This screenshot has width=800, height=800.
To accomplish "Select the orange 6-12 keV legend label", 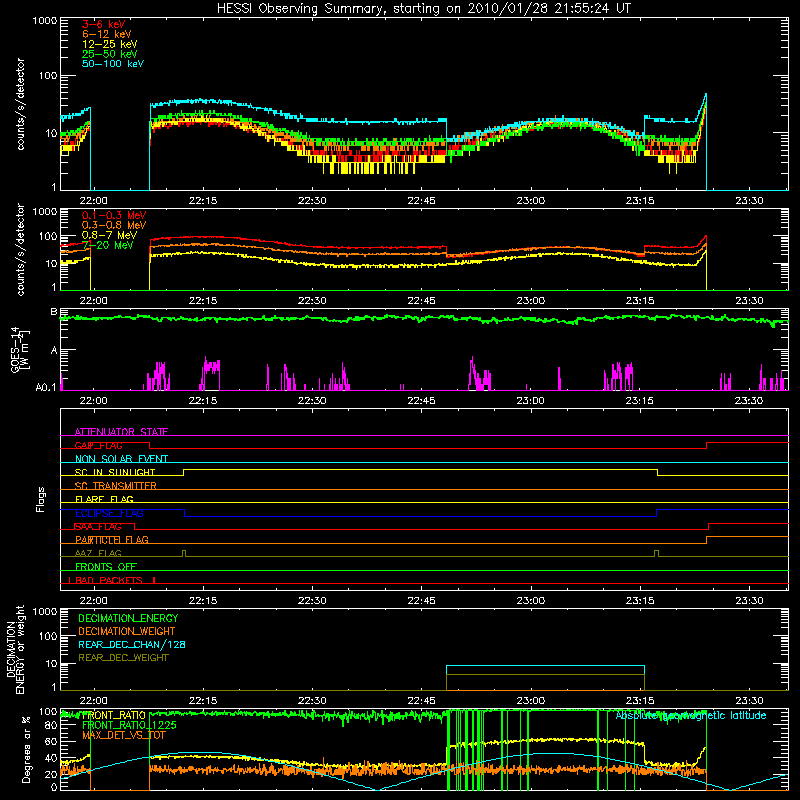I will tap(107, 34).
